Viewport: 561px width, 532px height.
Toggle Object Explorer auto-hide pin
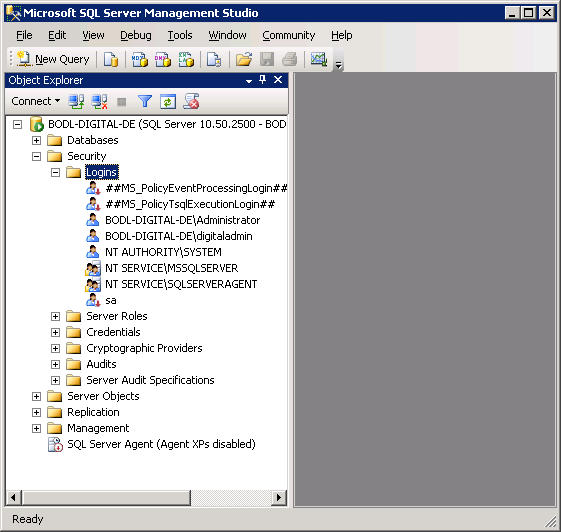[263, 80]
